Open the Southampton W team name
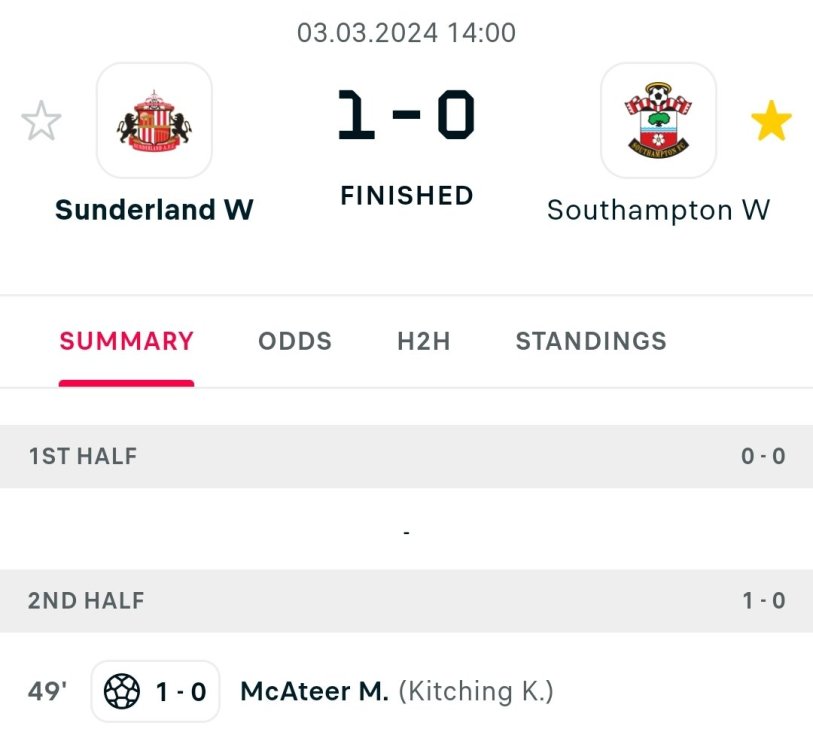813x750 pixels. tap(658, 210)
